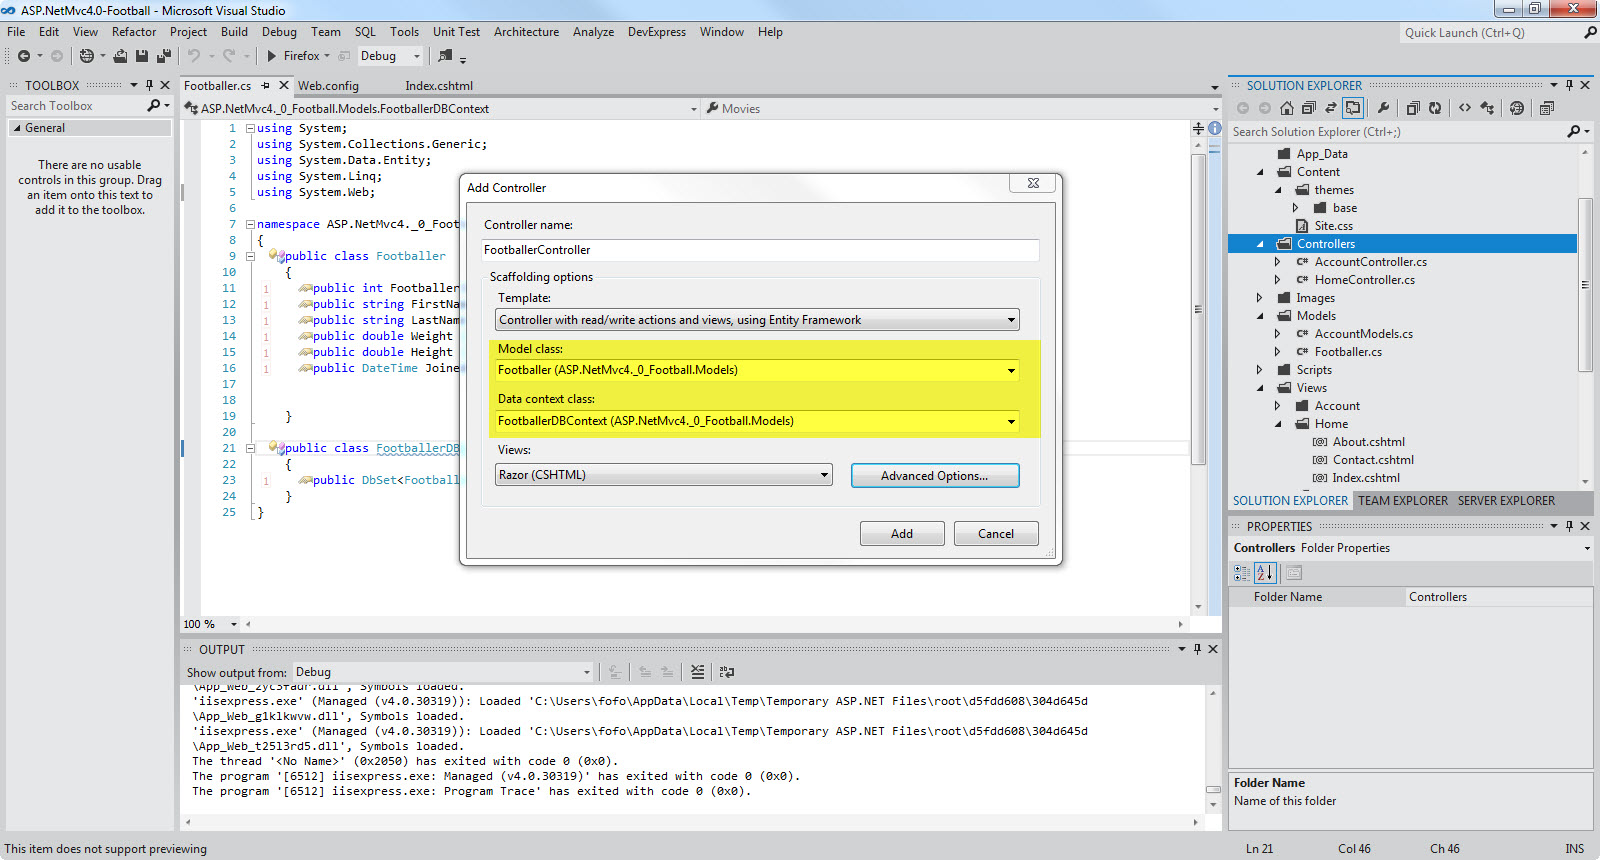Close the Add Controller dialog
The height and width of the screenshot is (860, 1600).
[x=1033, y=183]
